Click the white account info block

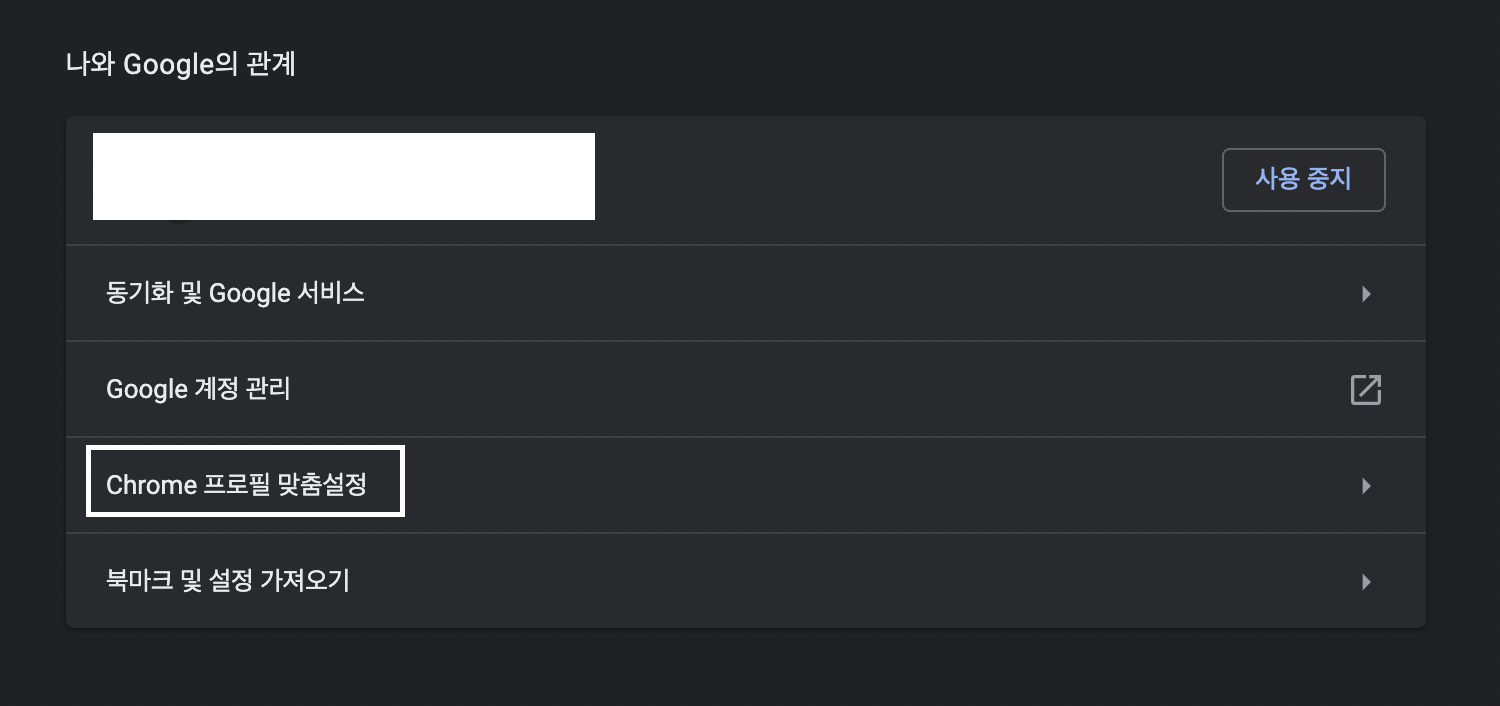[344, 176]
